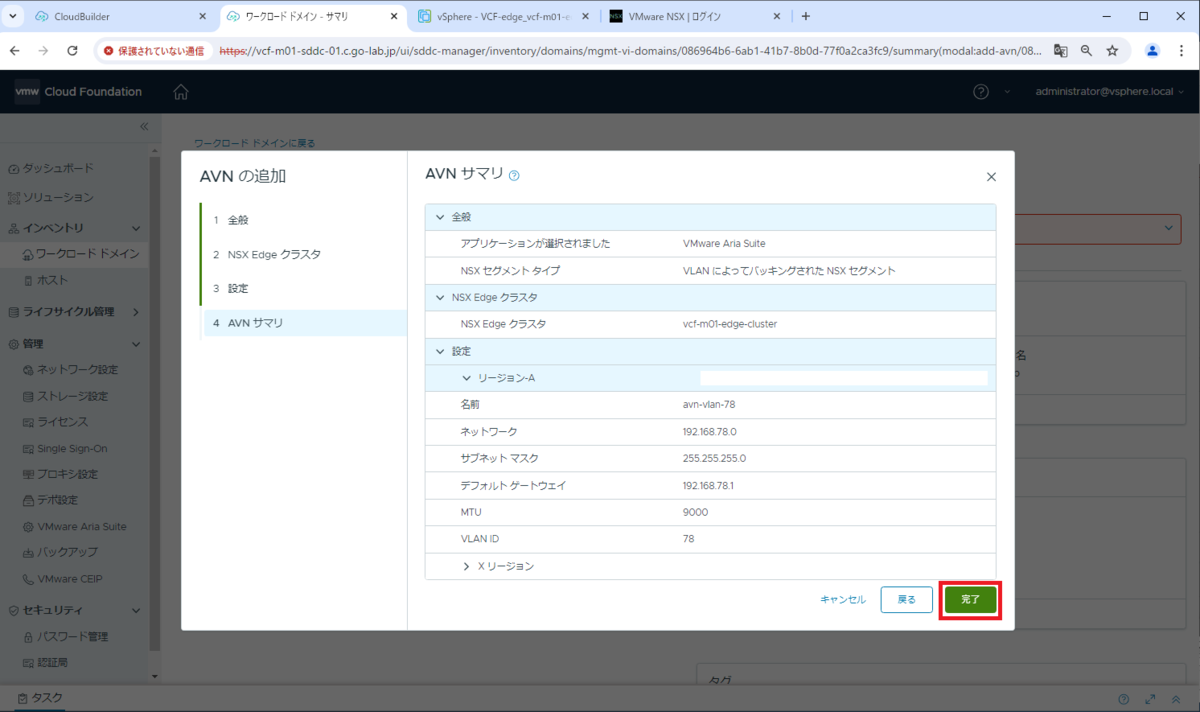Collapse the 設定 summary section
This screenshot has height=712, width=1200.
[x=438, y=352]
